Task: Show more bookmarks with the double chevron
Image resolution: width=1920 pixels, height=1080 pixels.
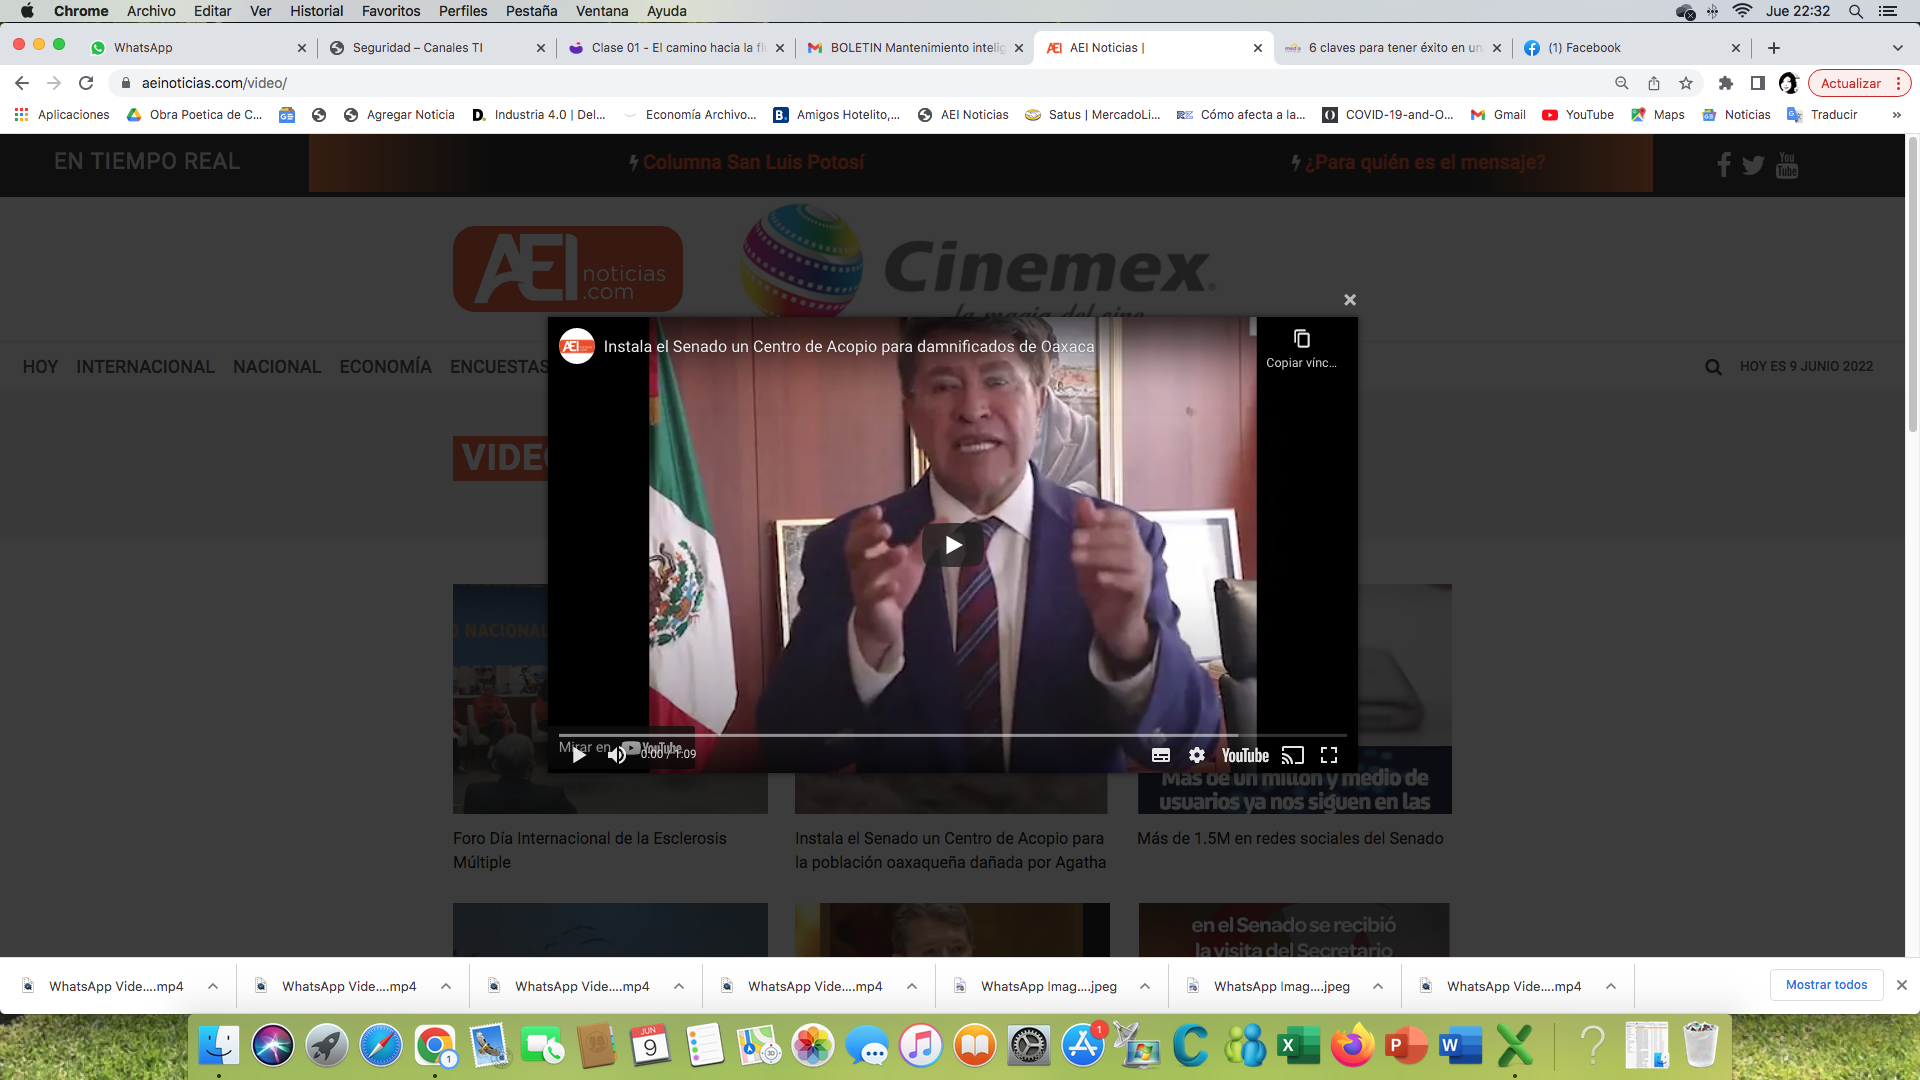Action: (1896, 115)
